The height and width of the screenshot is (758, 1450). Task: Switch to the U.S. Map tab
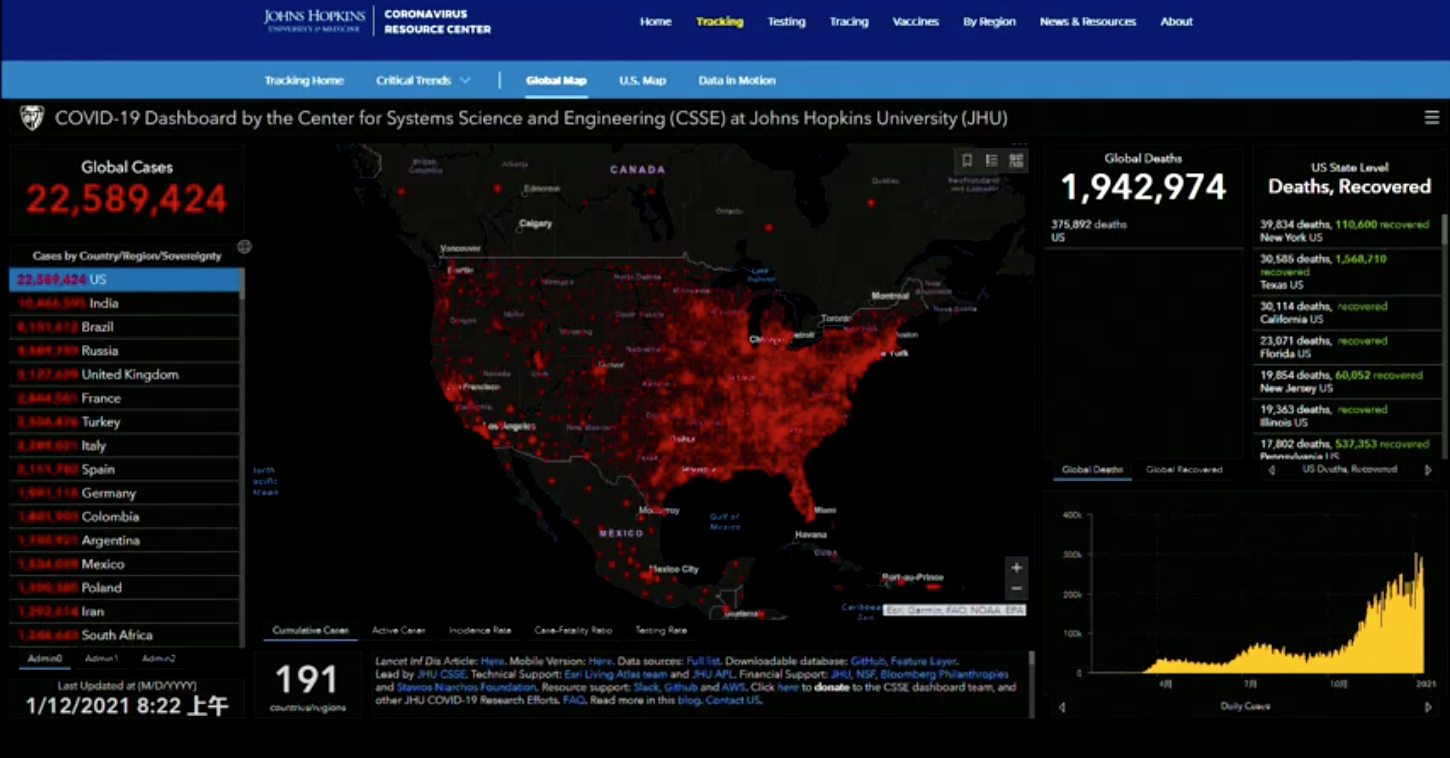642,80
